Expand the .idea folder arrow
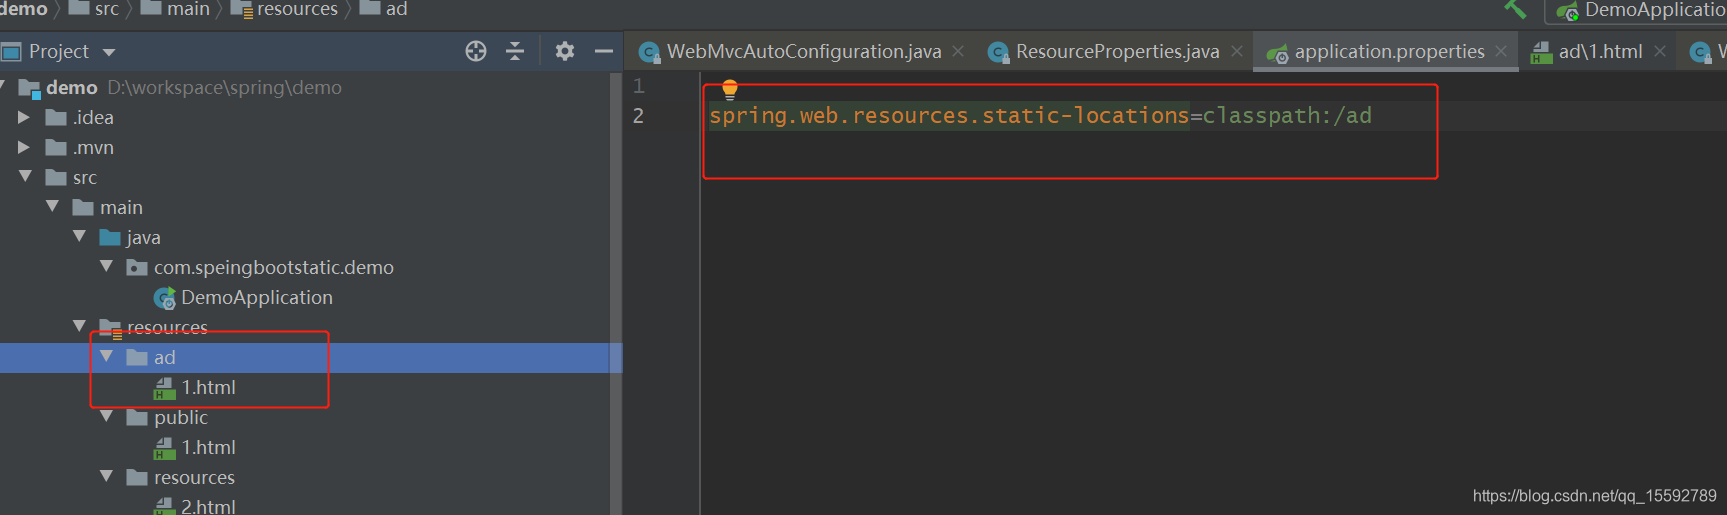 pyautogui.click(x=24, y=117)
